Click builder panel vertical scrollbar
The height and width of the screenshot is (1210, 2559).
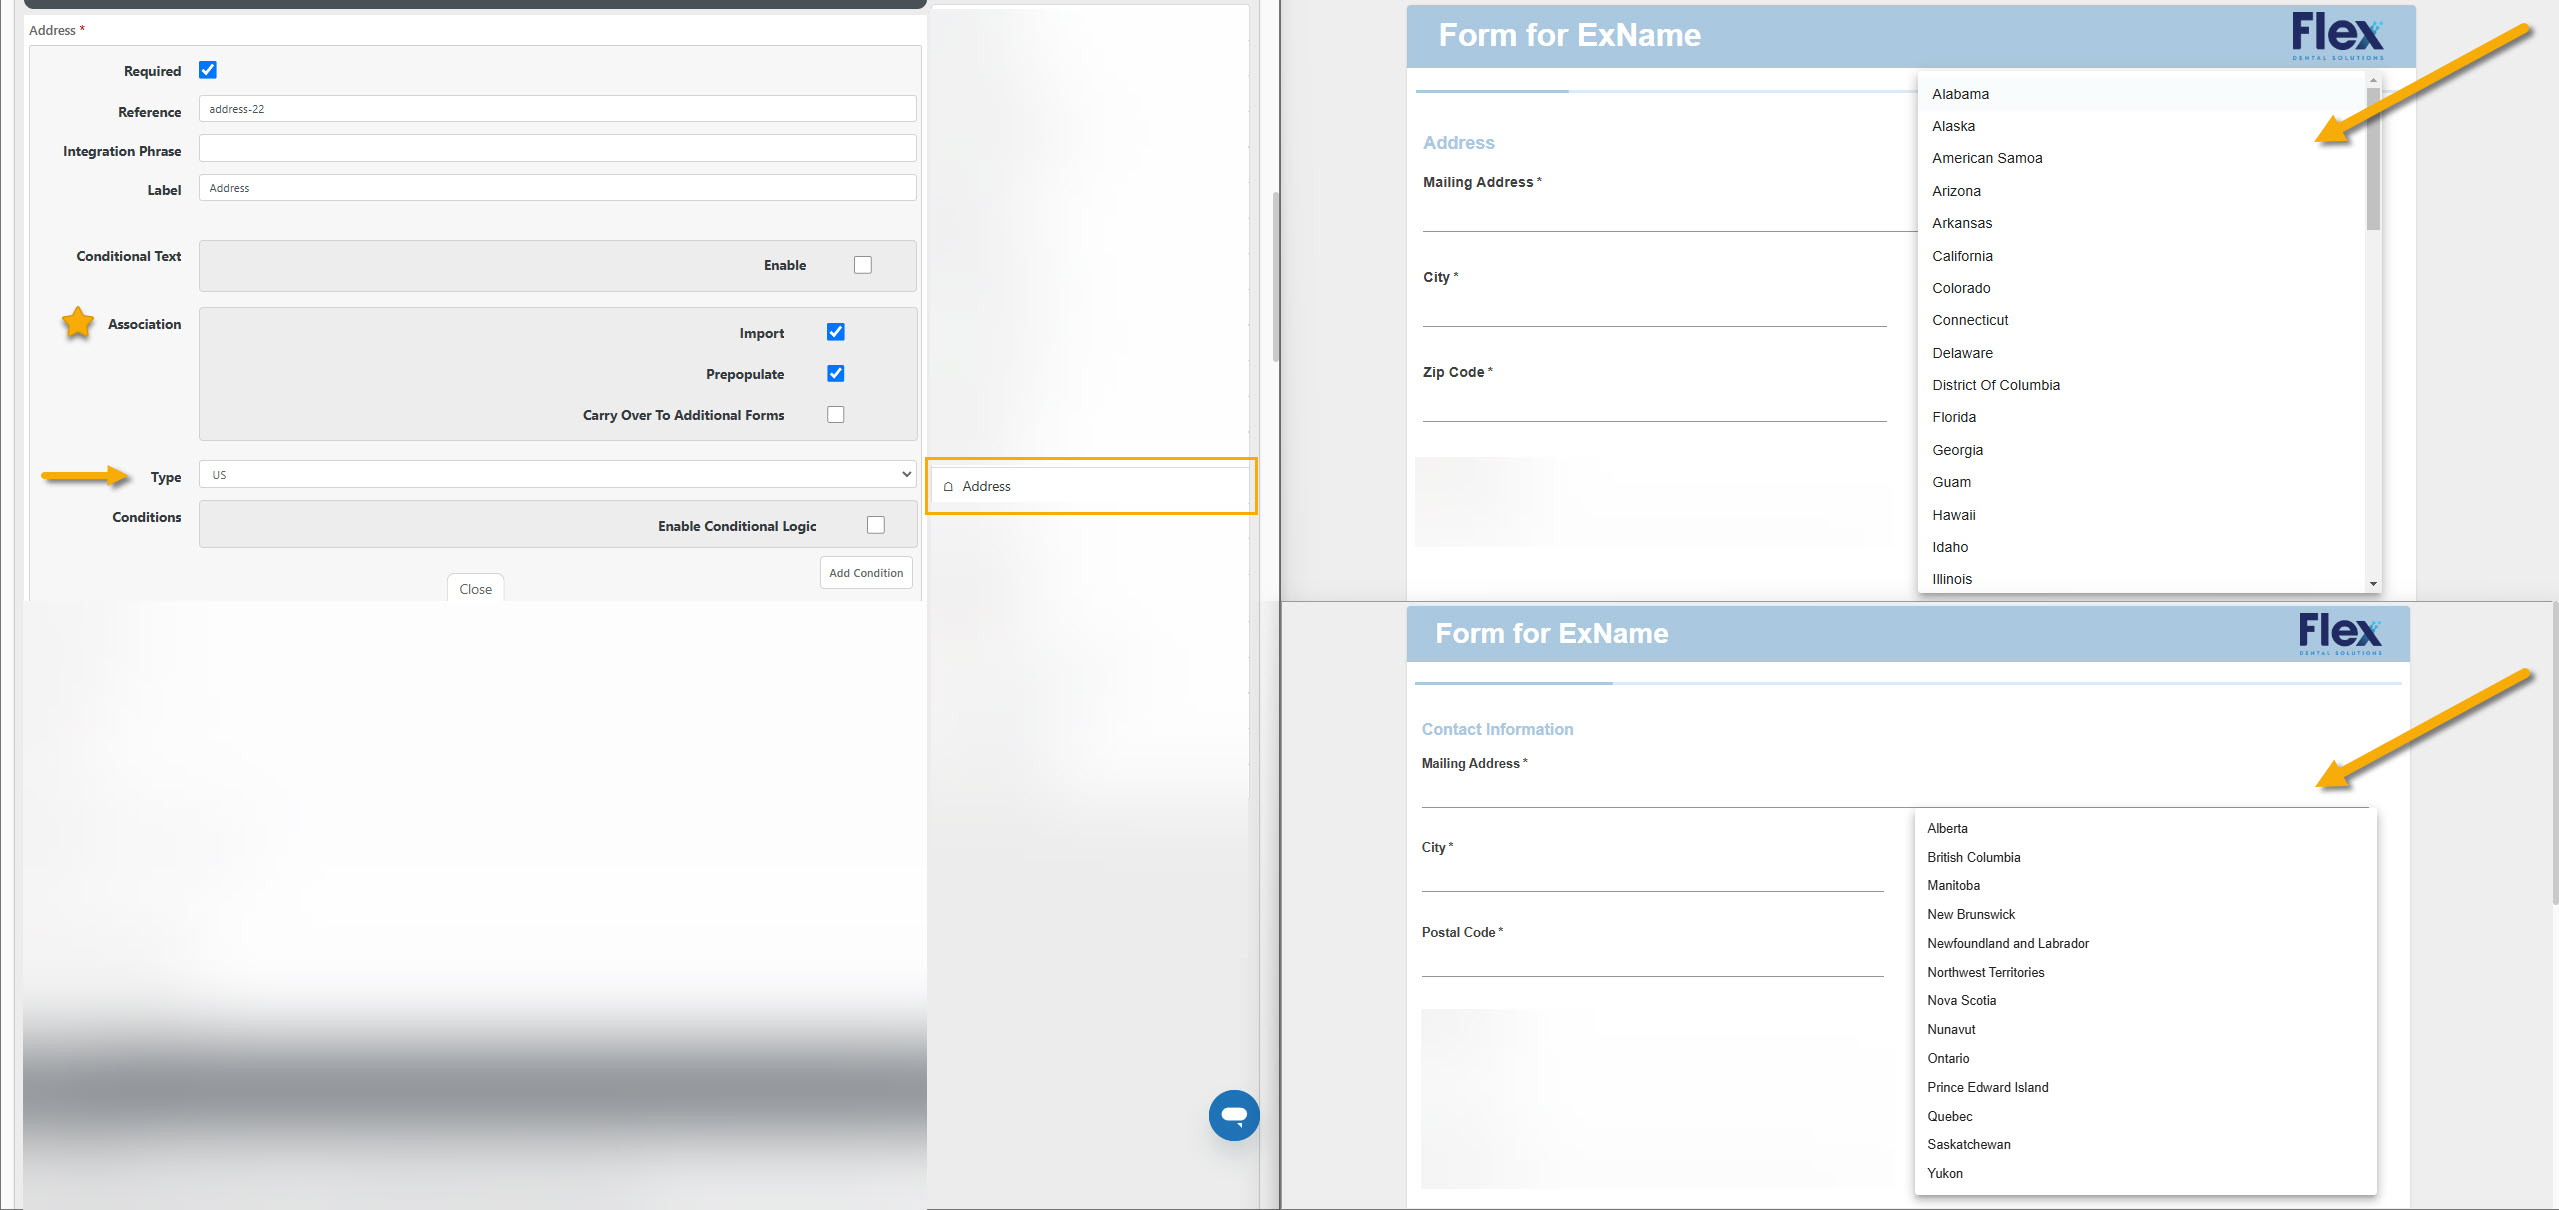(x=1275, y=277)
